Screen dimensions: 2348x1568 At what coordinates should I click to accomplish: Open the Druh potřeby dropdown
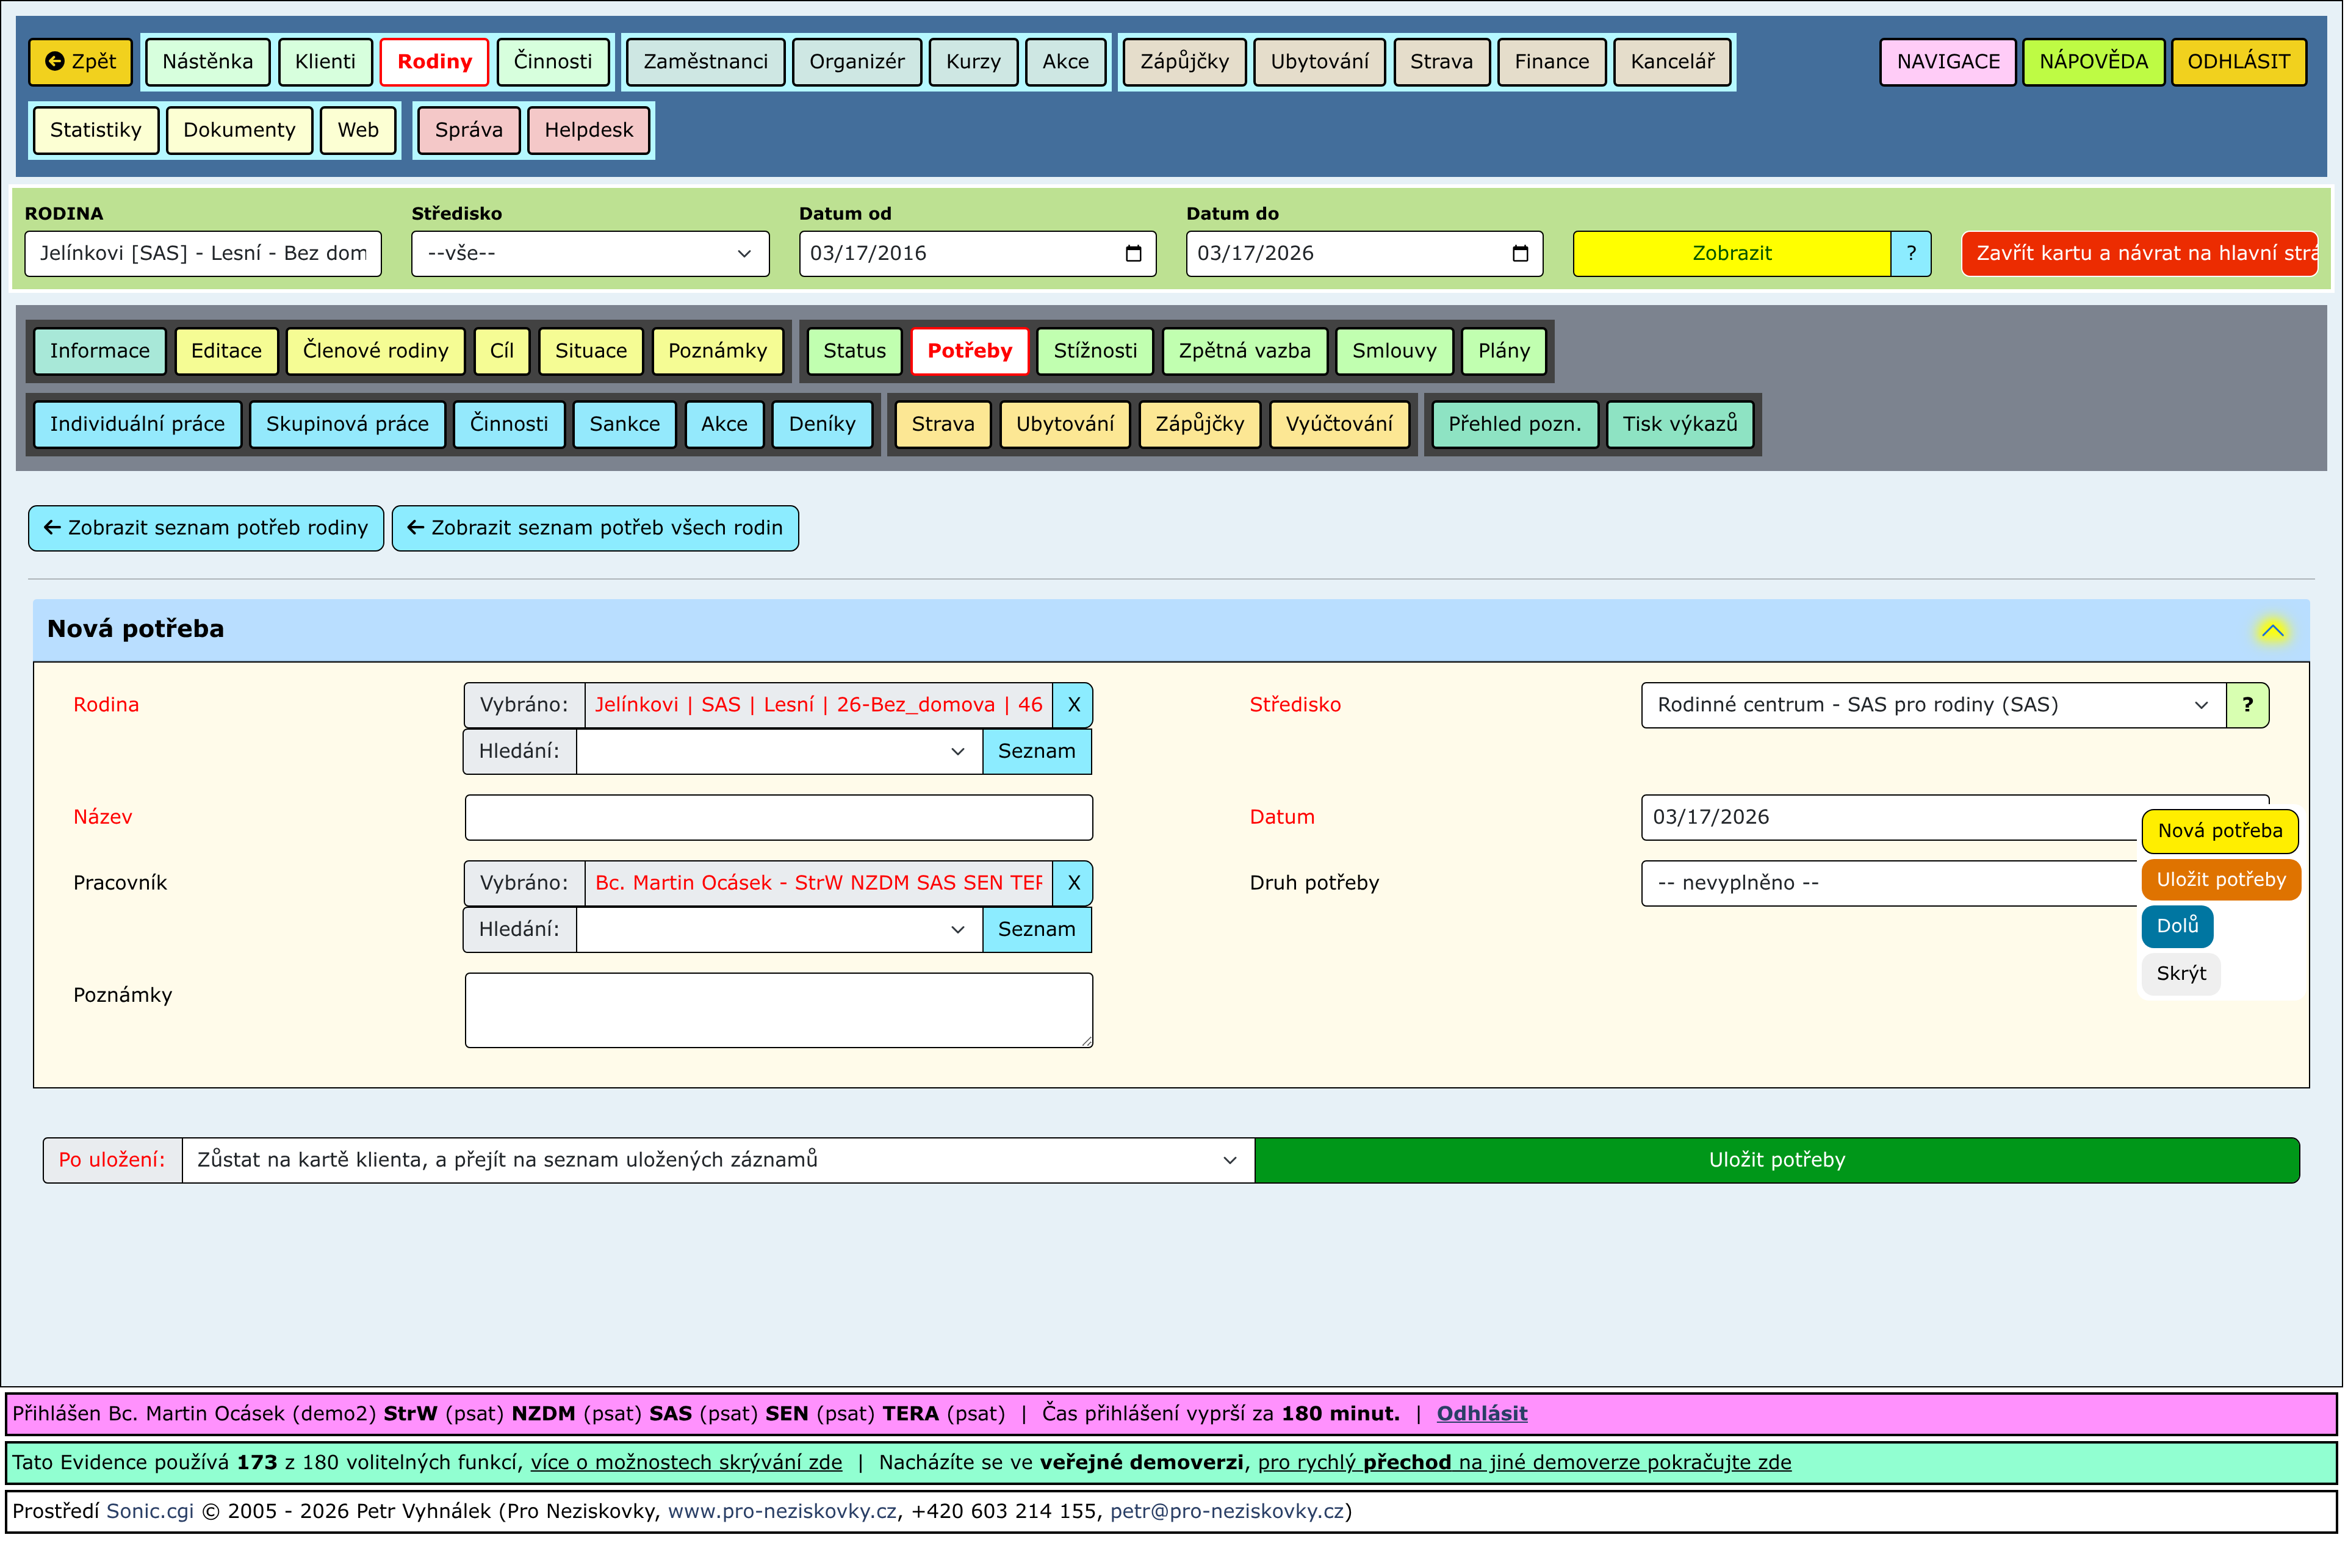pos(1890,884)
